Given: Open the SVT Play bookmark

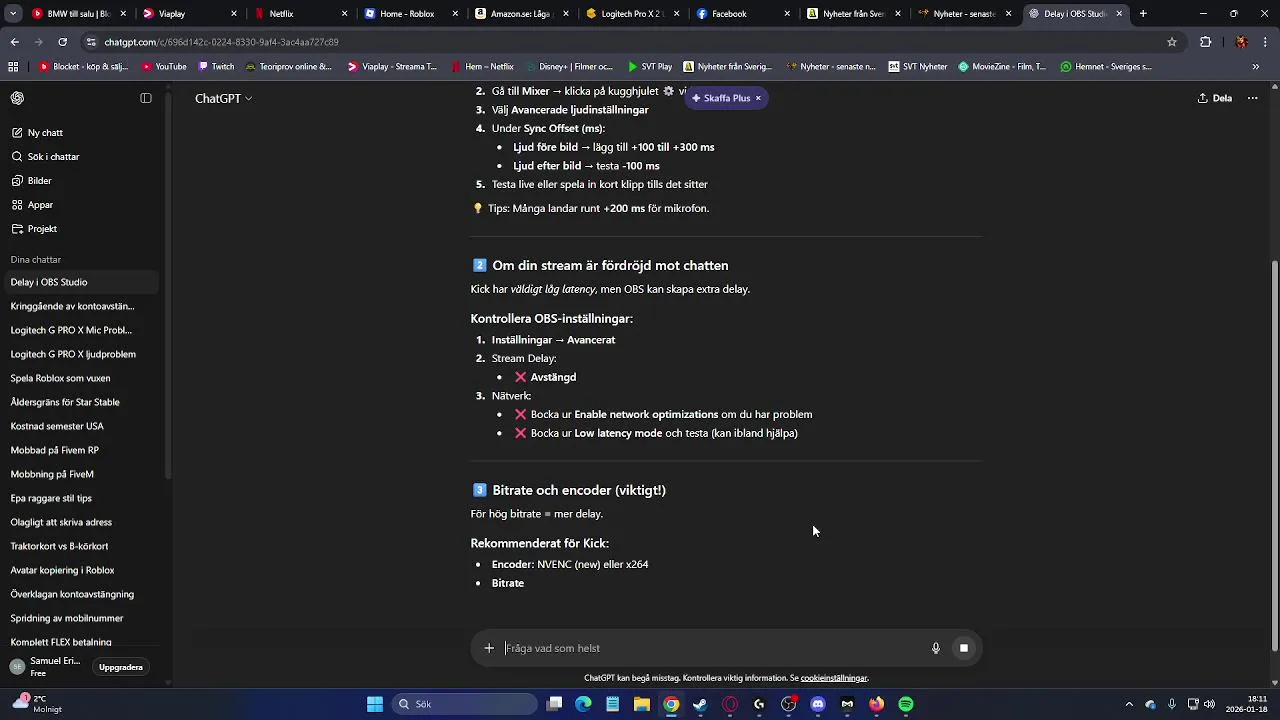Looking at the screenshot, I should click(x=650, y=67).
